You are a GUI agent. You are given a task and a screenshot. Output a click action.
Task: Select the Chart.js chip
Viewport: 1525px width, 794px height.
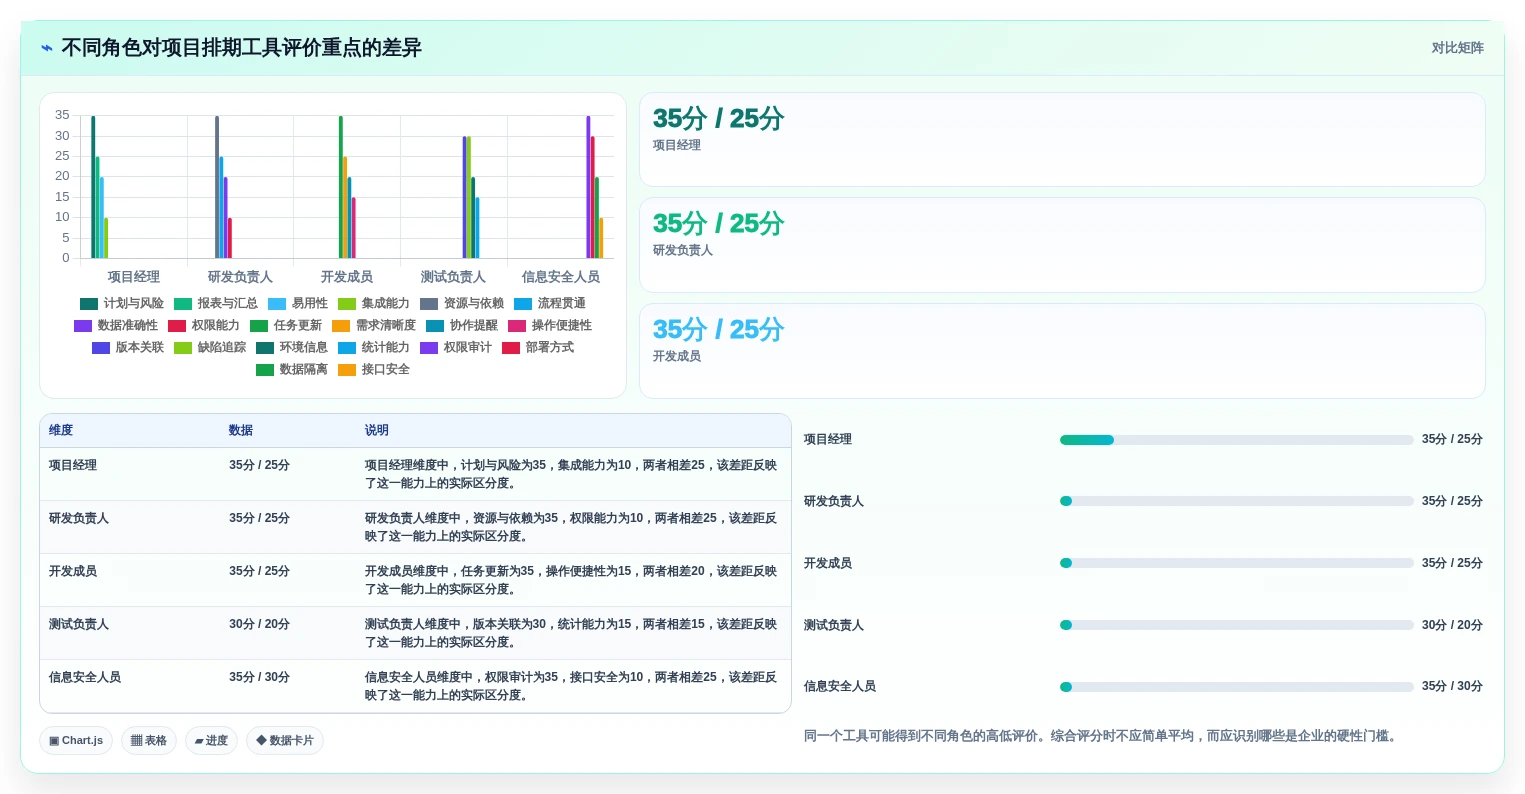pos(76,741)
